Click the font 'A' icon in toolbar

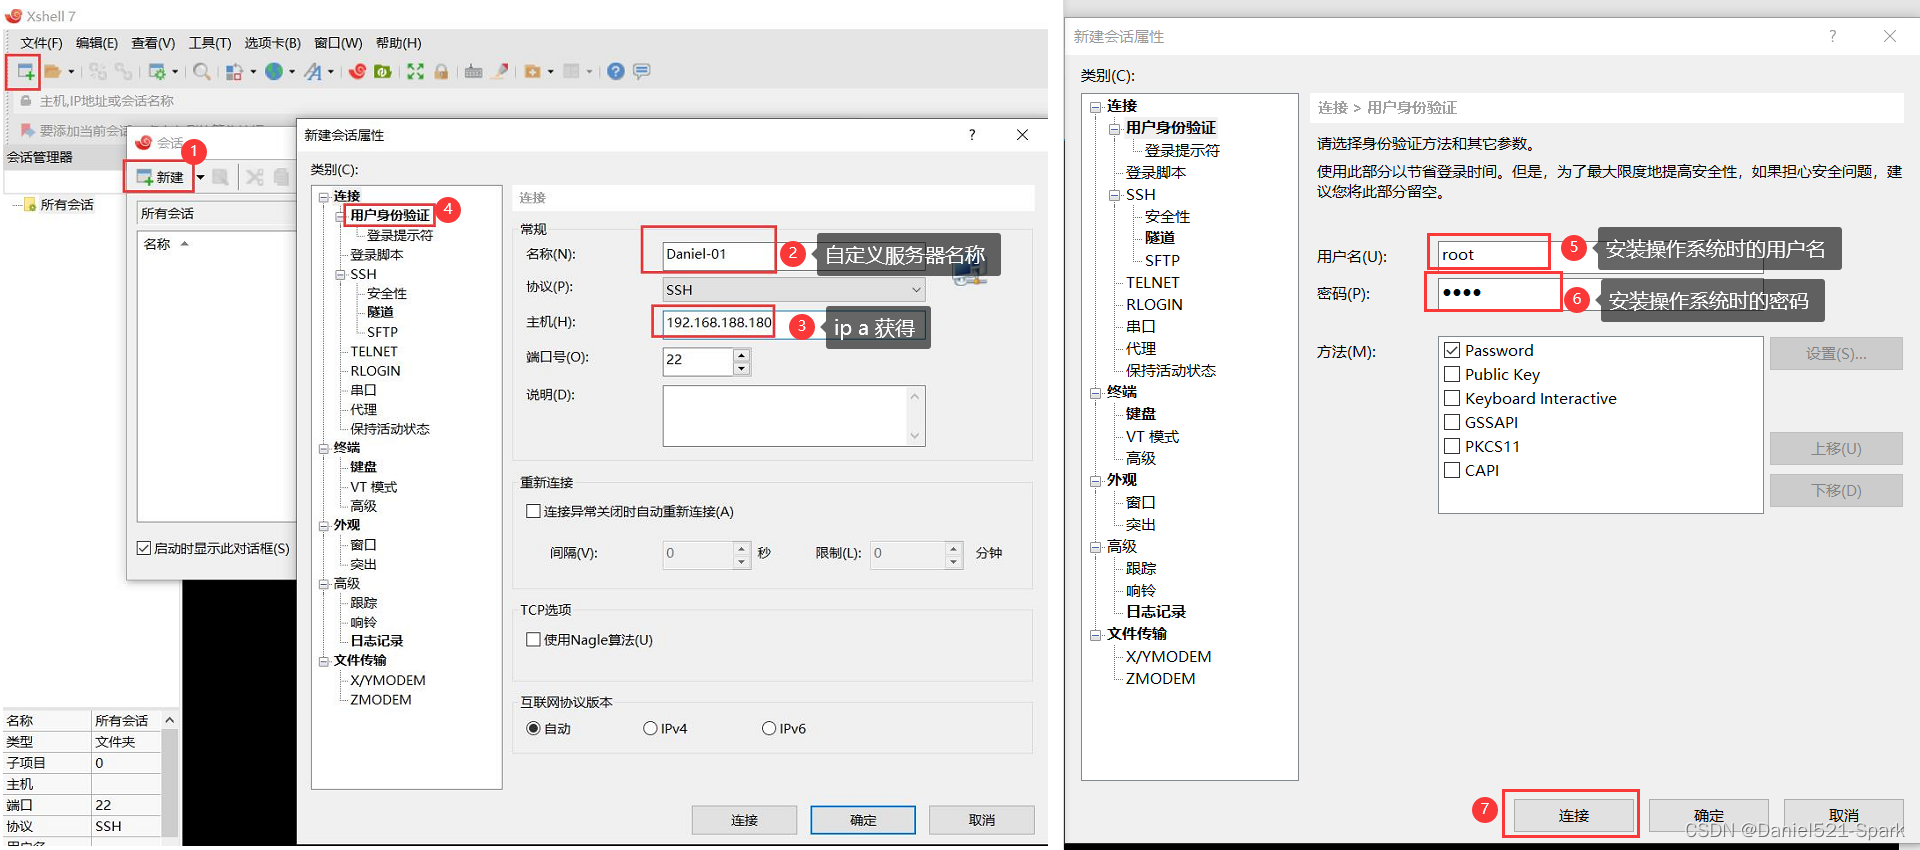pos(313,71)
